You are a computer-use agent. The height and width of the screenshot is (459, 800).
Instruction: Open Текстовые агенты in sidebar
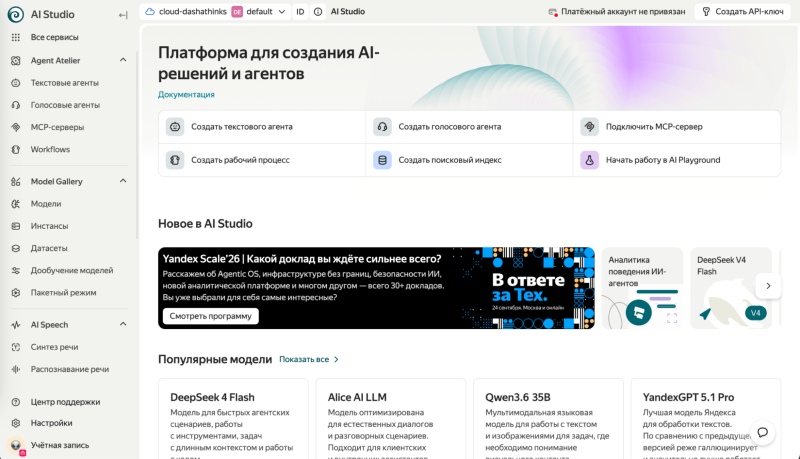coord(65,83)
